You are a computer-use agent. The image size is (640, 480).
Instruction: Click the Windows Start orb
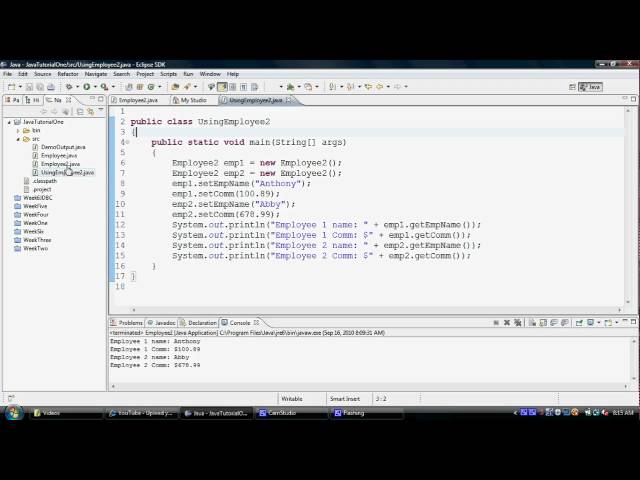tap(13, 413)
